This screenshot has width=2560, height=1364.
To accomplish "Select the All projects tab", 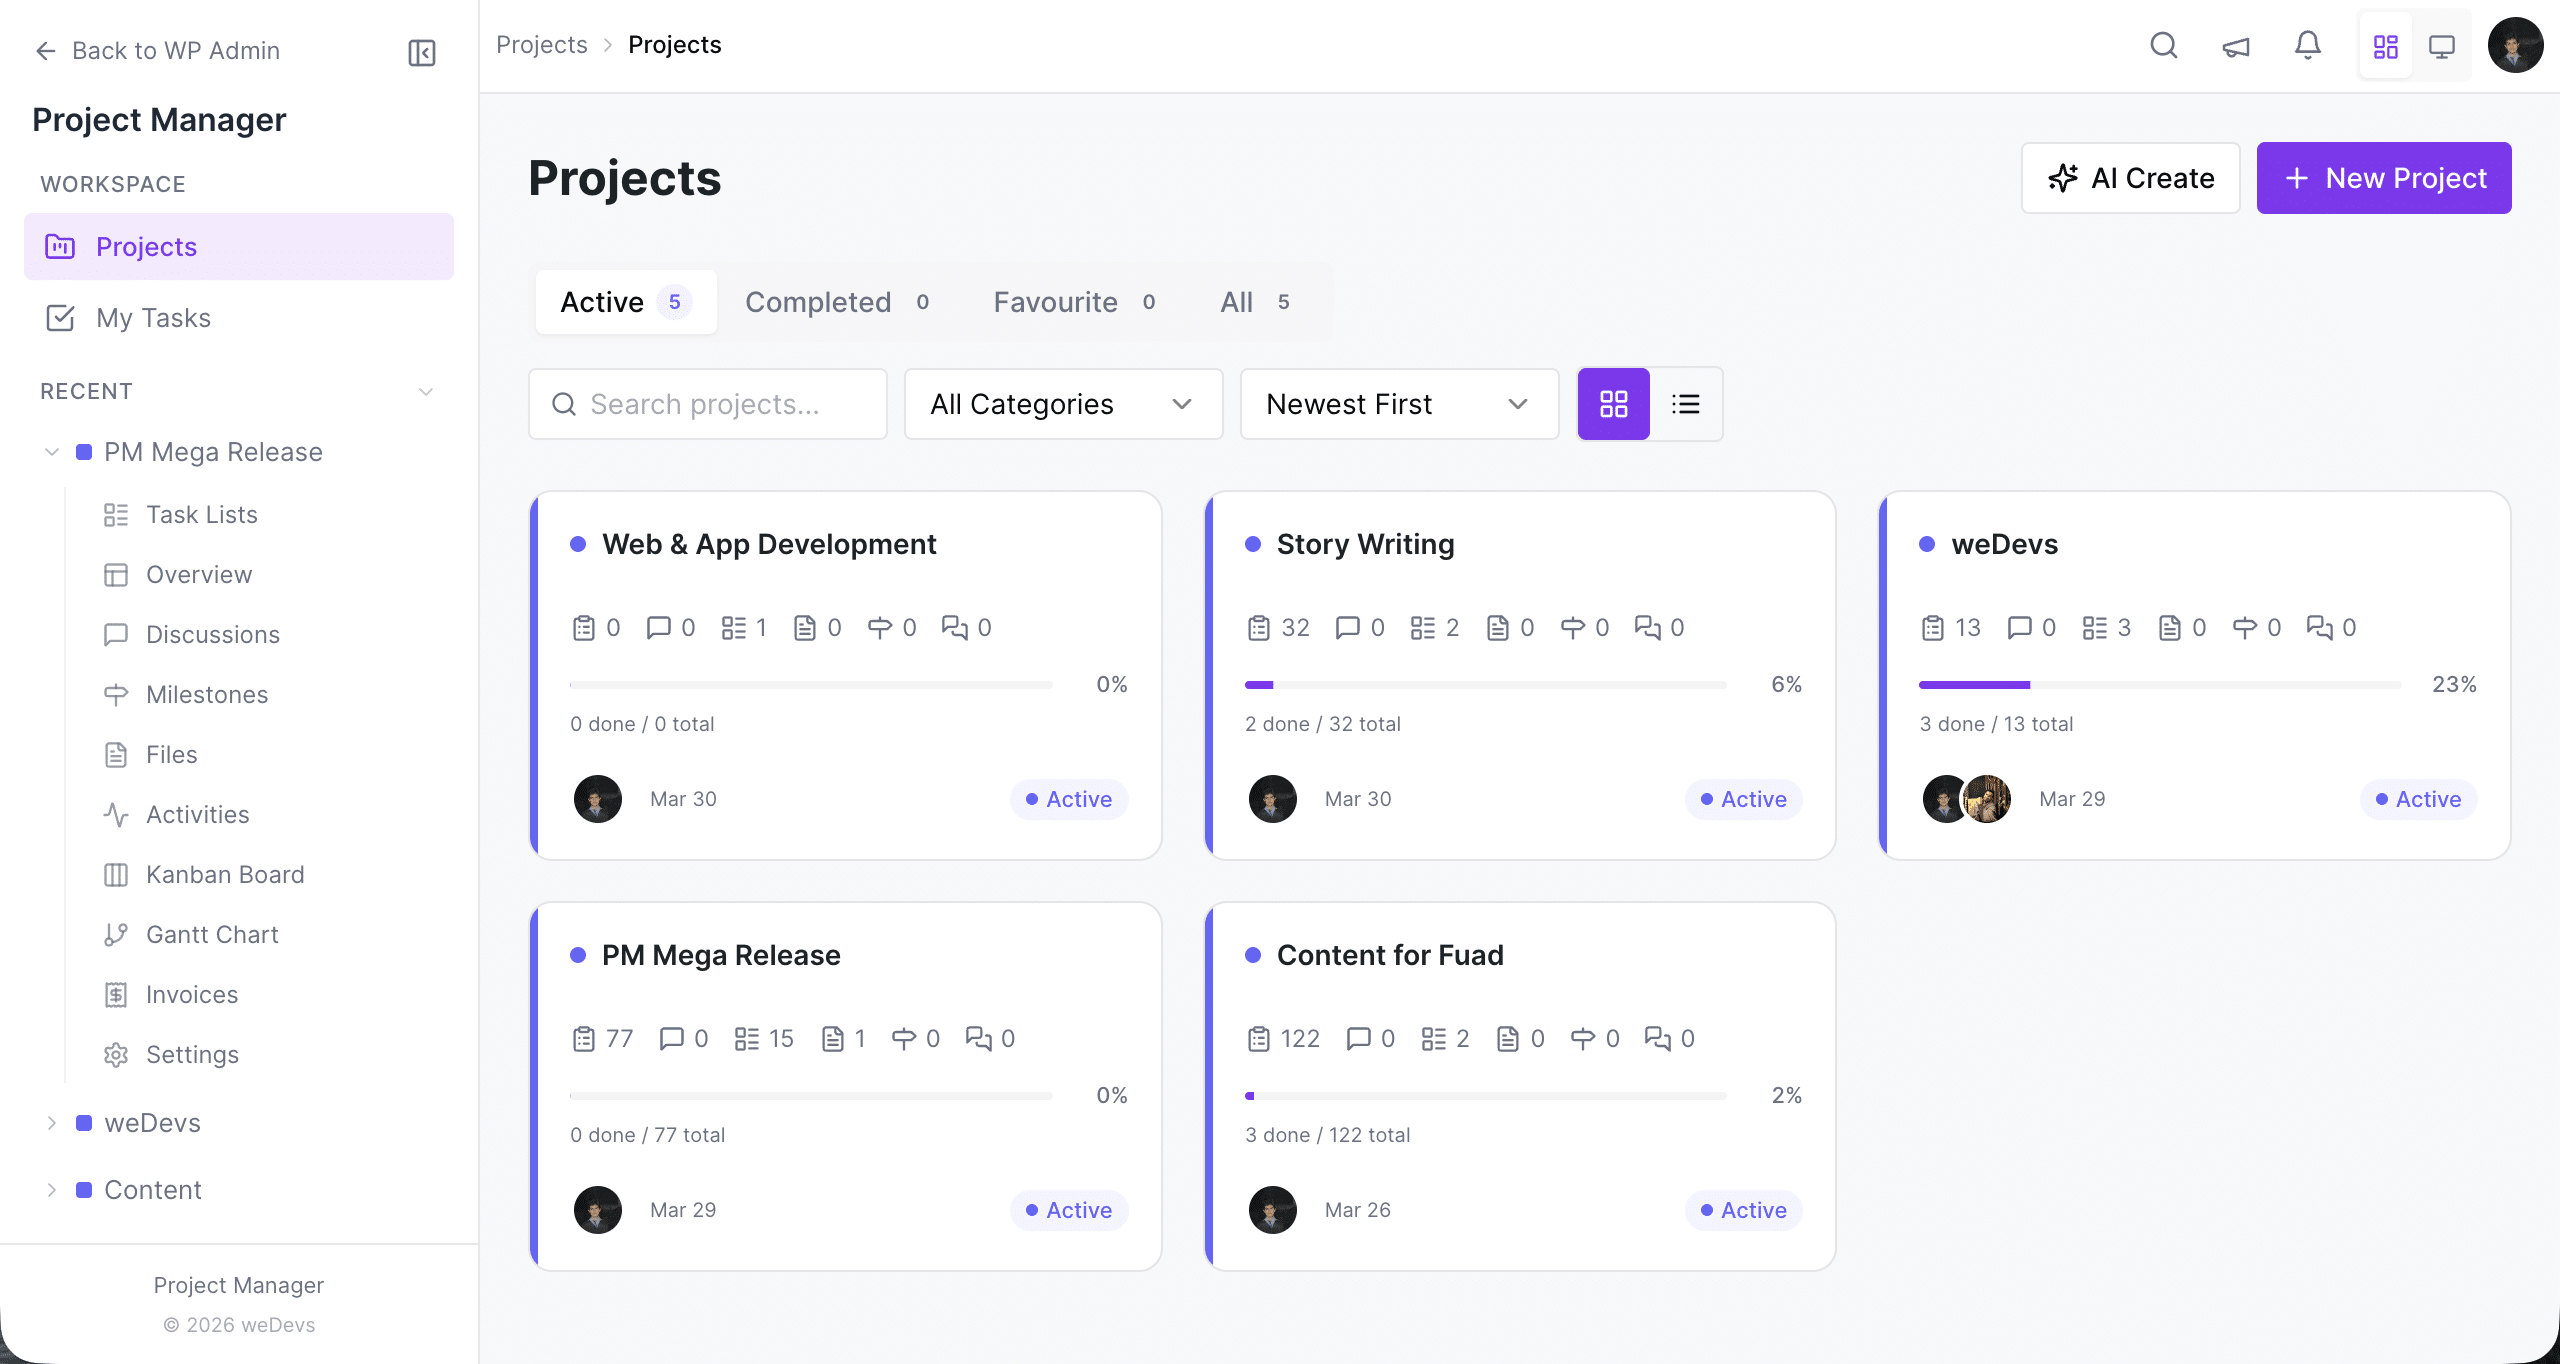I will click(1255, 302).
